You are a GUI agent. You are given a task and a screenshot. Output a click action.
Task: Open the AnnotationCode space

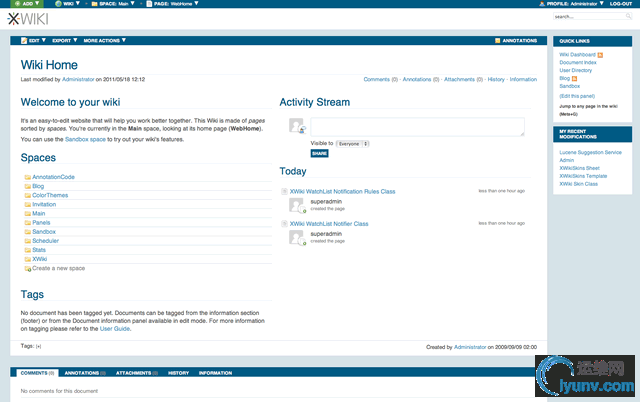53,177
